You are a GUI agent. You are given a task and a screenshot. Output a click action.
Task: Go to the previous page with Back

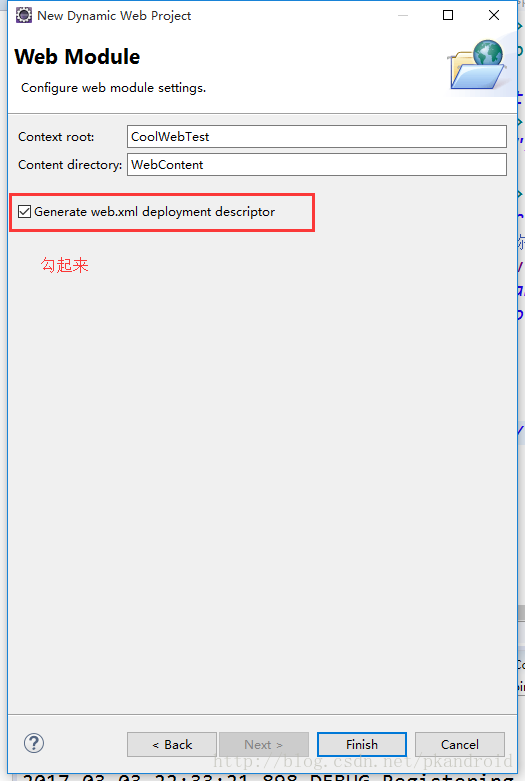172,744
